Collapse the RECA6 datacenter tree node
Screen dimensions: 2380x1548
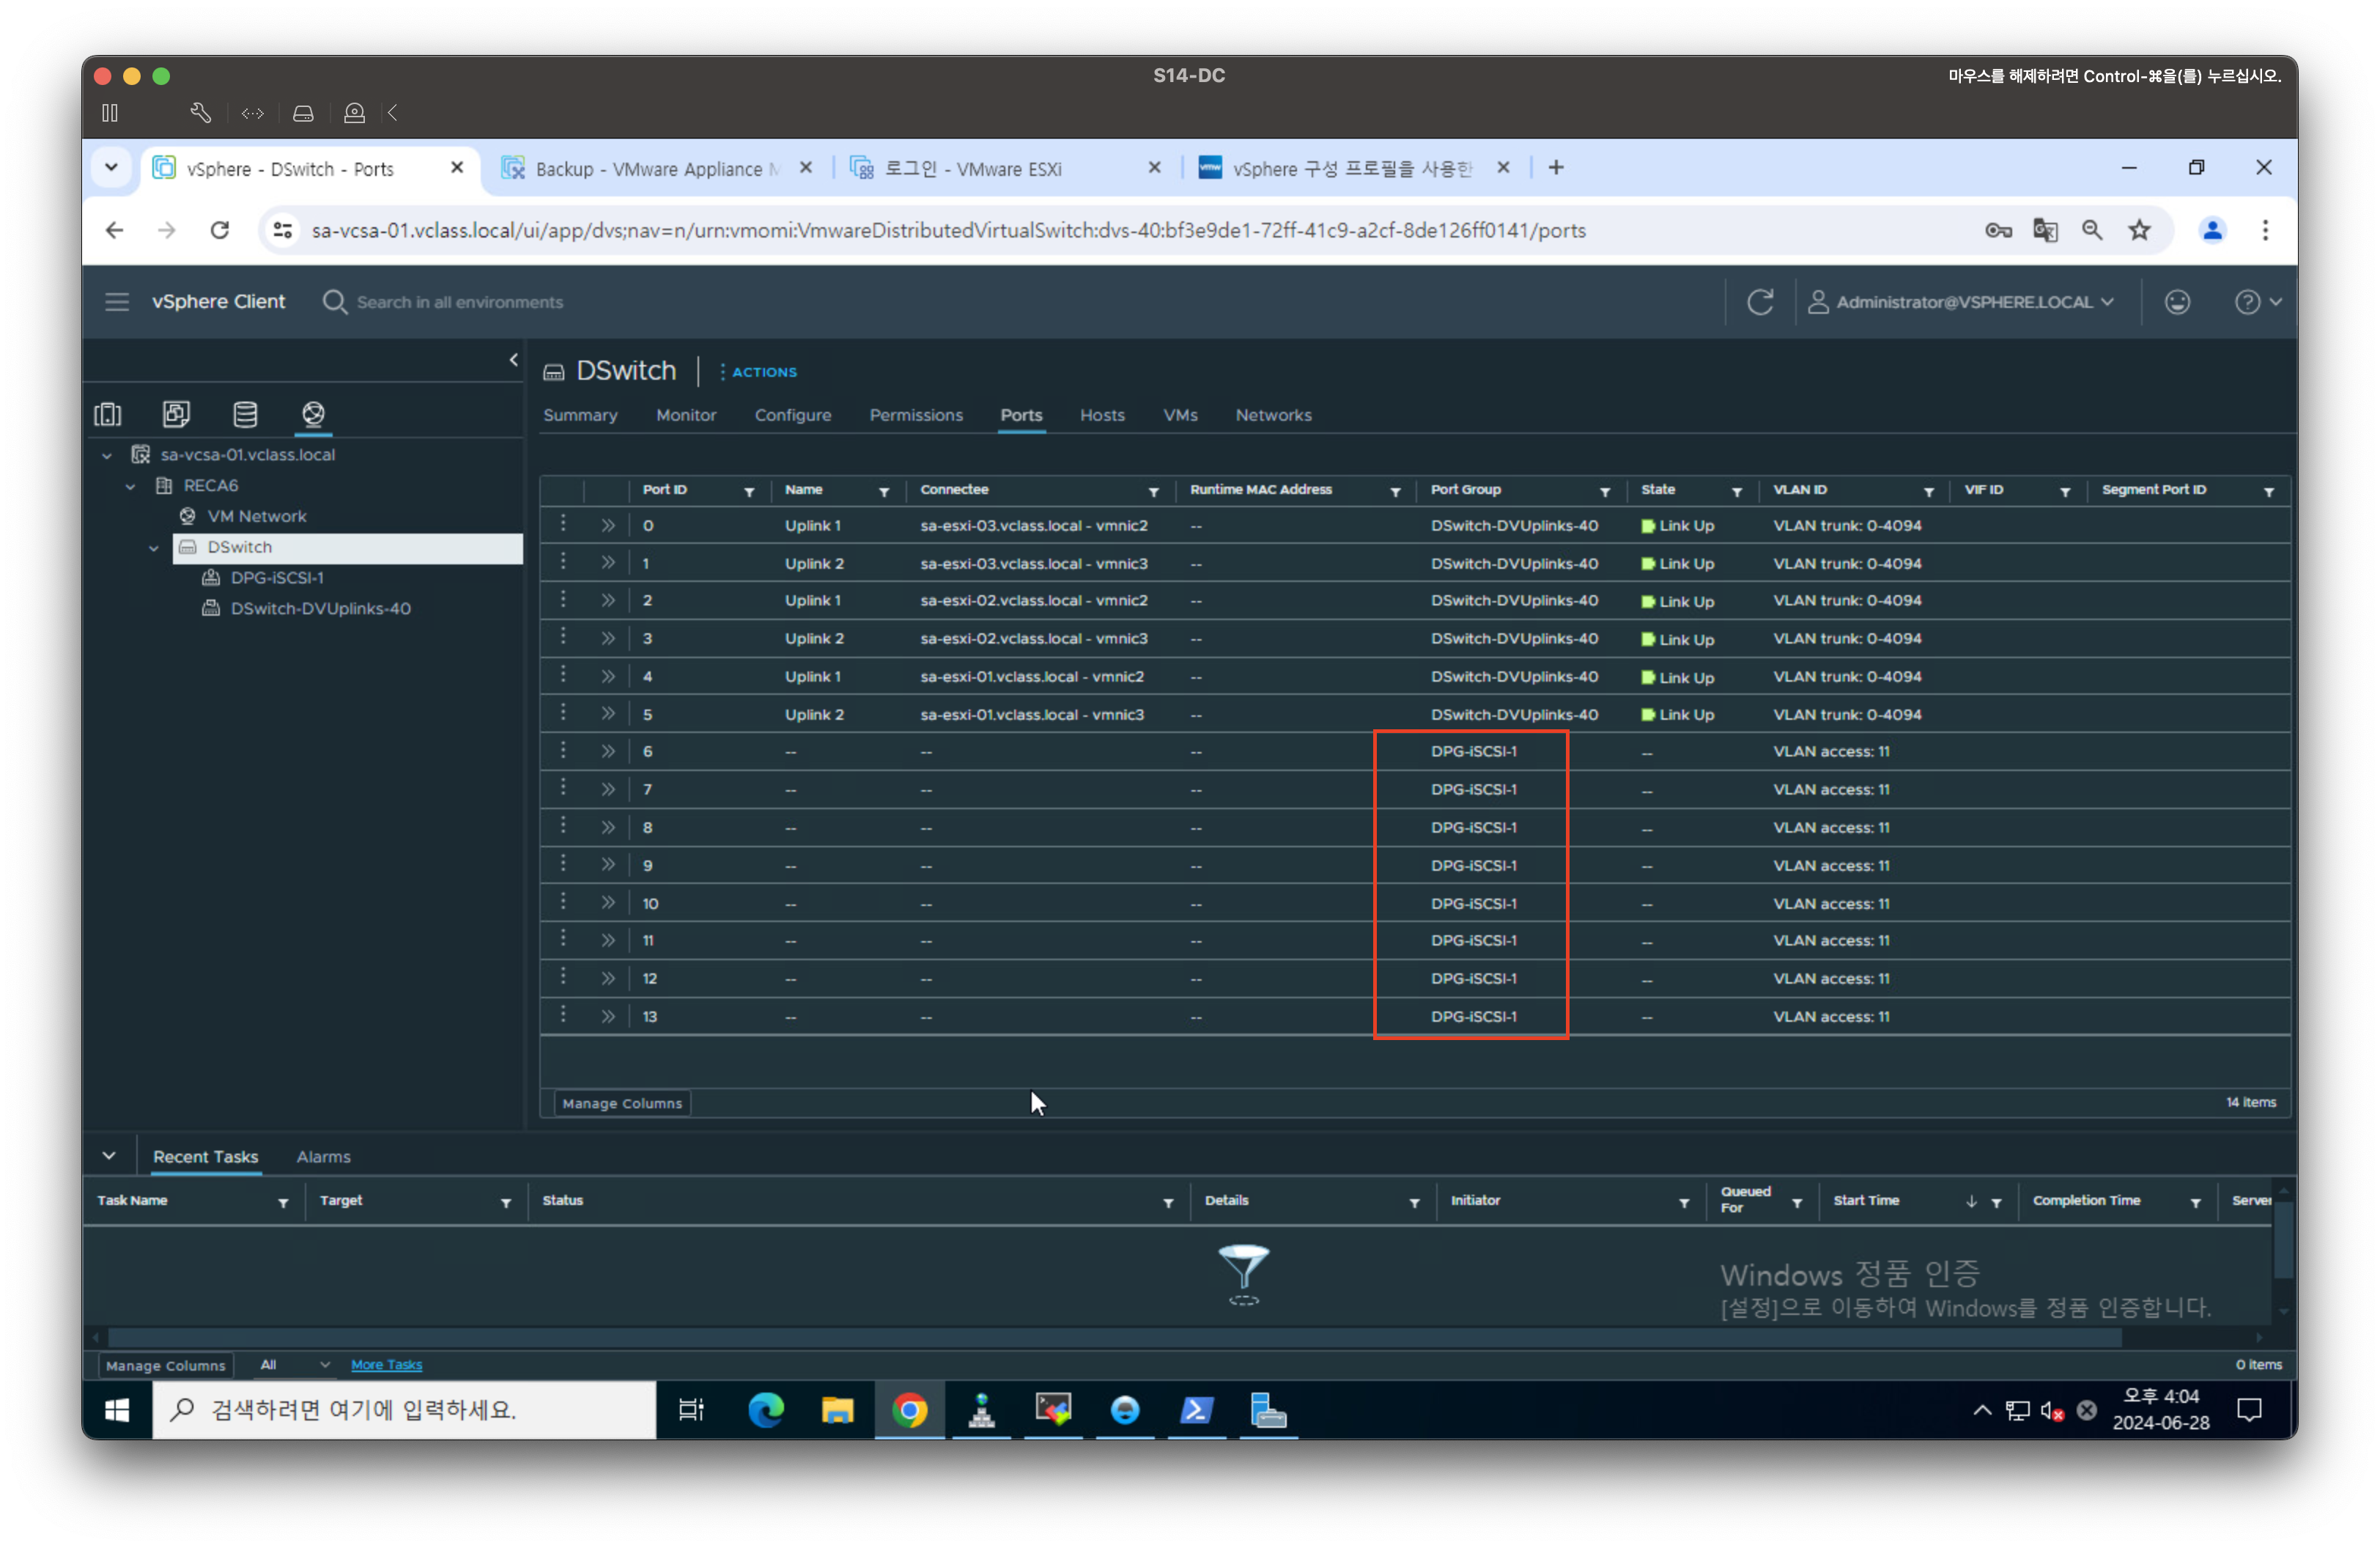(x=130, y=486)
